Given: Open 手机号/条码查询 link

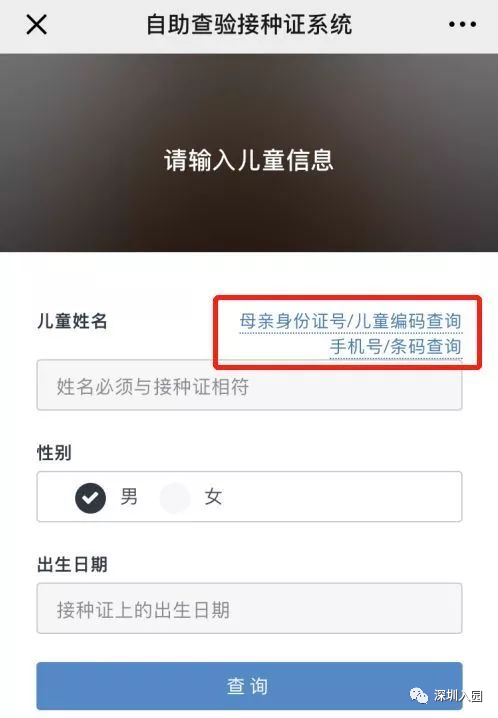Looking at the screenshot, I should coord(395,347).
